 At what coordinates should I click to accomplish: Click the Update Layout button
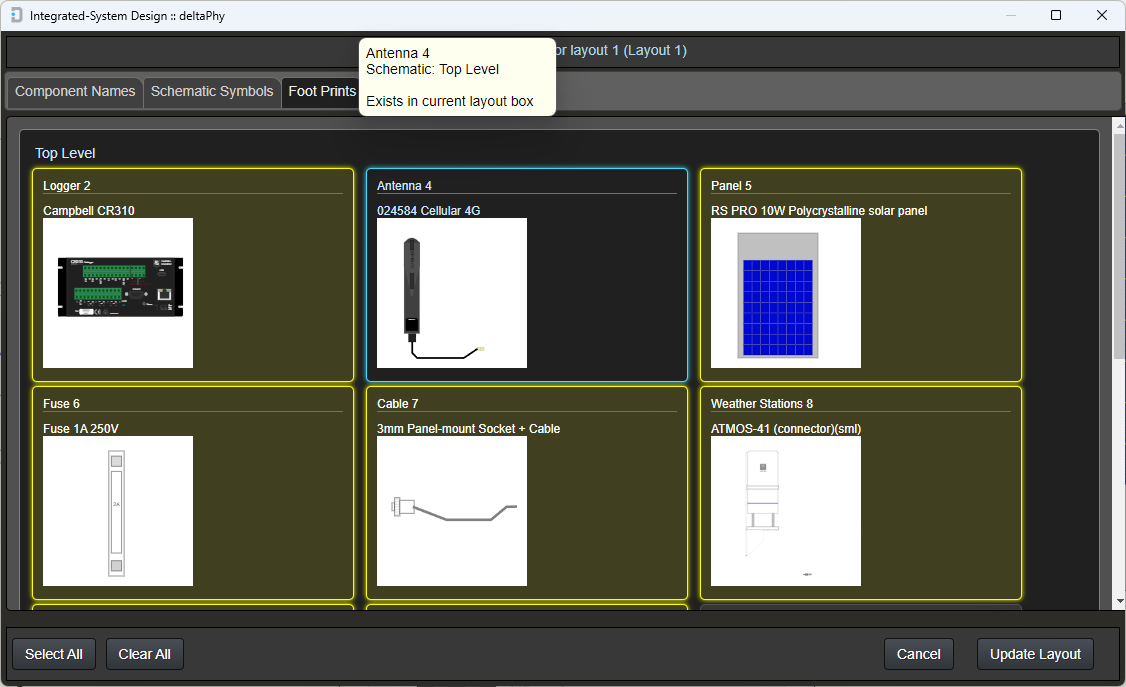pos(1035,654)
